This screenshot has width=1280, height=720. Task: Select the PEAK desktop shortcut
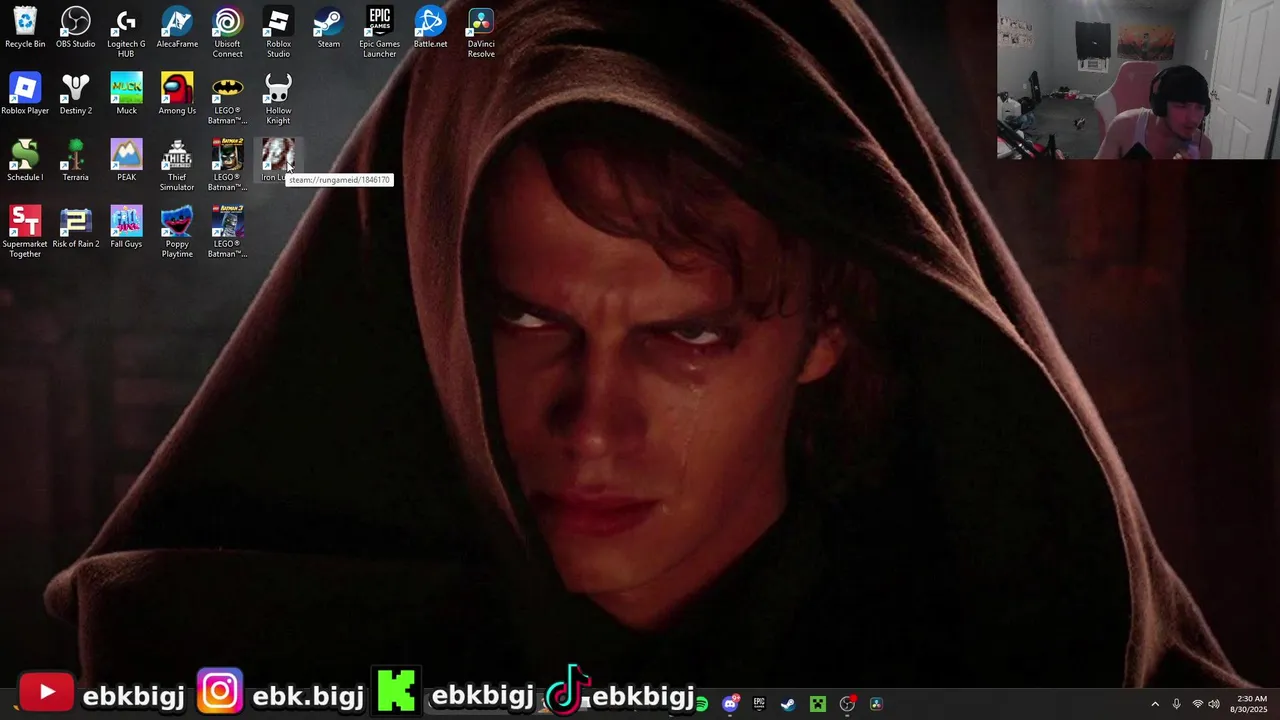point(126,161)
